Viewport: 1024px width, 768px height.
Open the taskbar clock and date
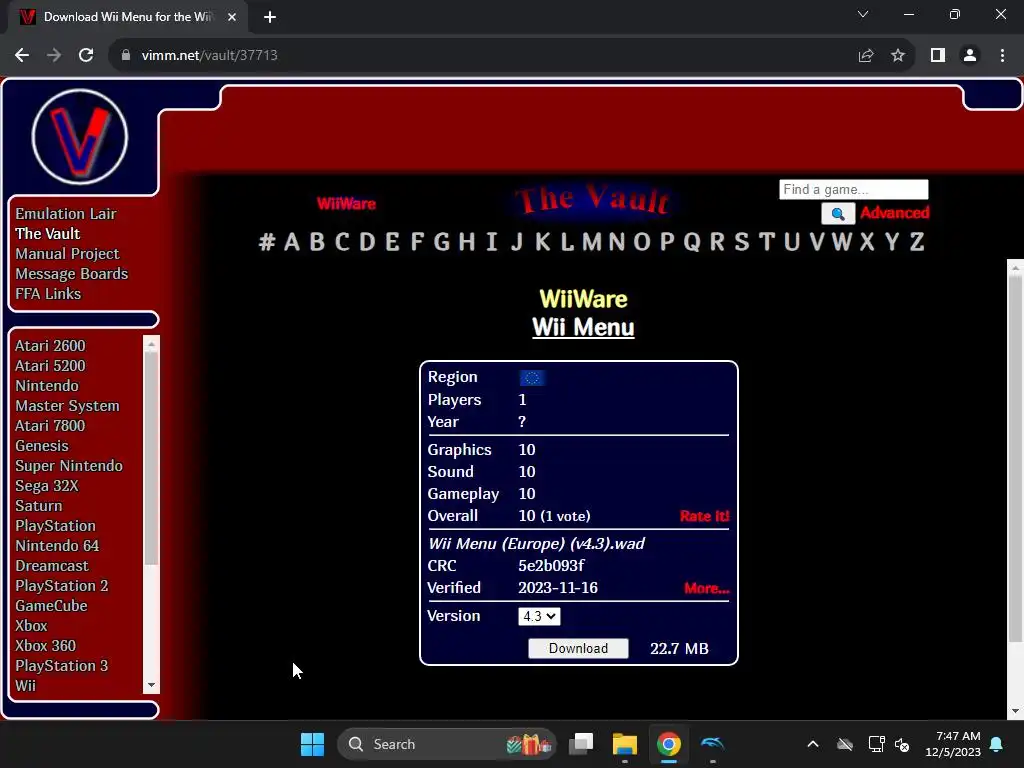point(953,744)
